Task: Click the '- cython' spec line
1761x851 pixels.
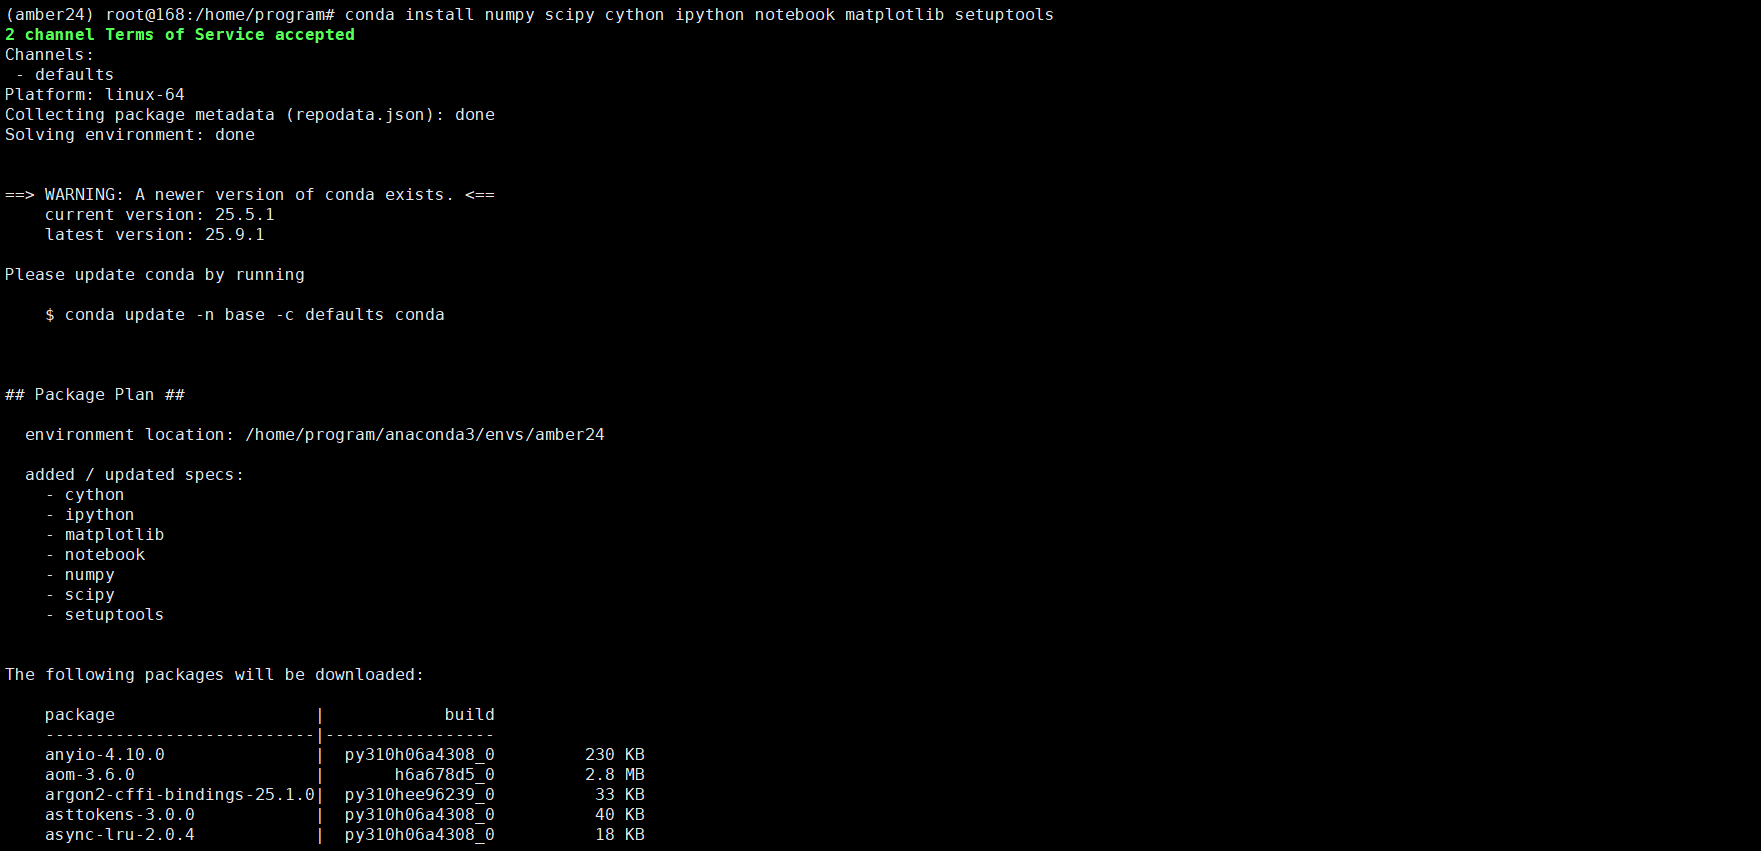Action: click(85, 495)
